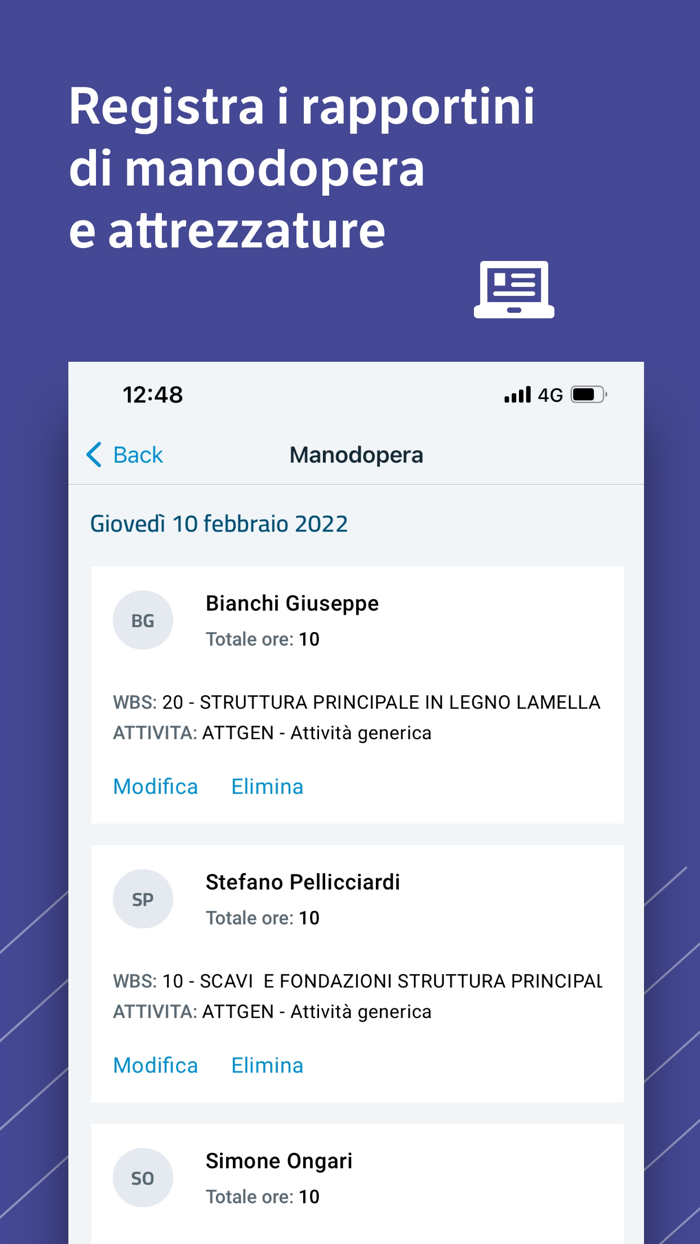
Task: Tap the Back chevron arrow
Action: [x=92, y=454]
